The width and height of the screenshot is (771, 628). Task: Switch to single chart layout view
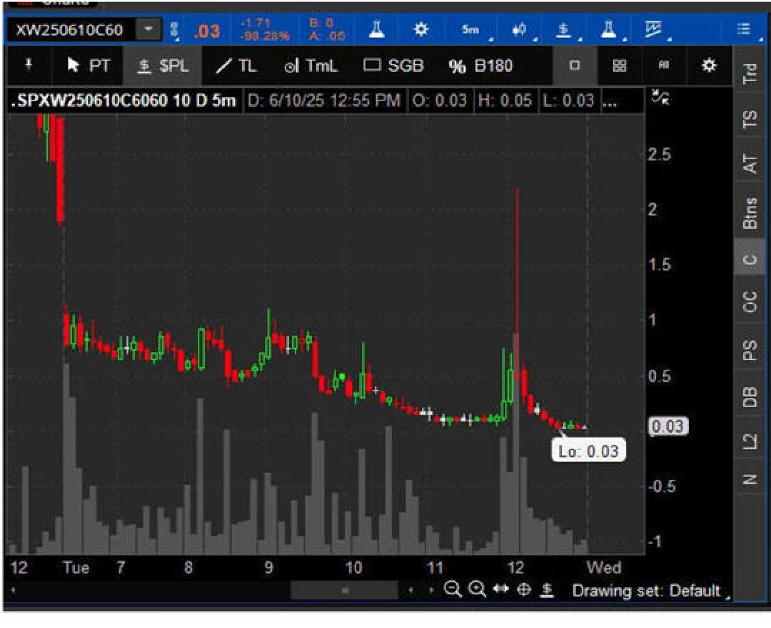575,66
